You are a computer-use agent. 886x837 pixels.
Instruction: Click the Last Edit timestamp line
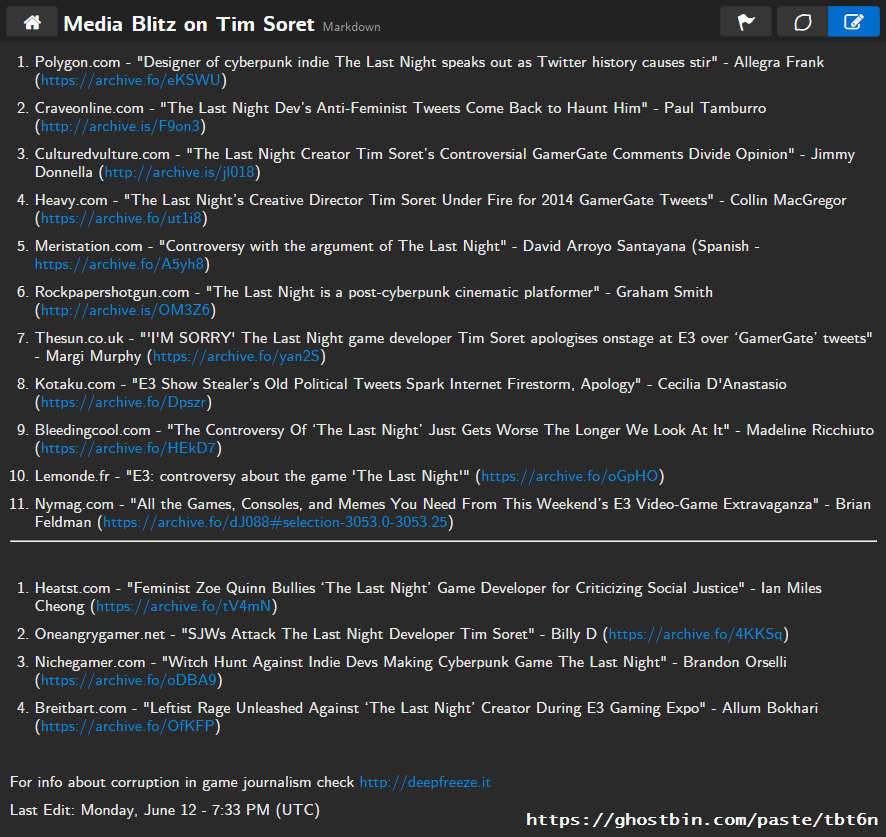click(x=165, y=810)
